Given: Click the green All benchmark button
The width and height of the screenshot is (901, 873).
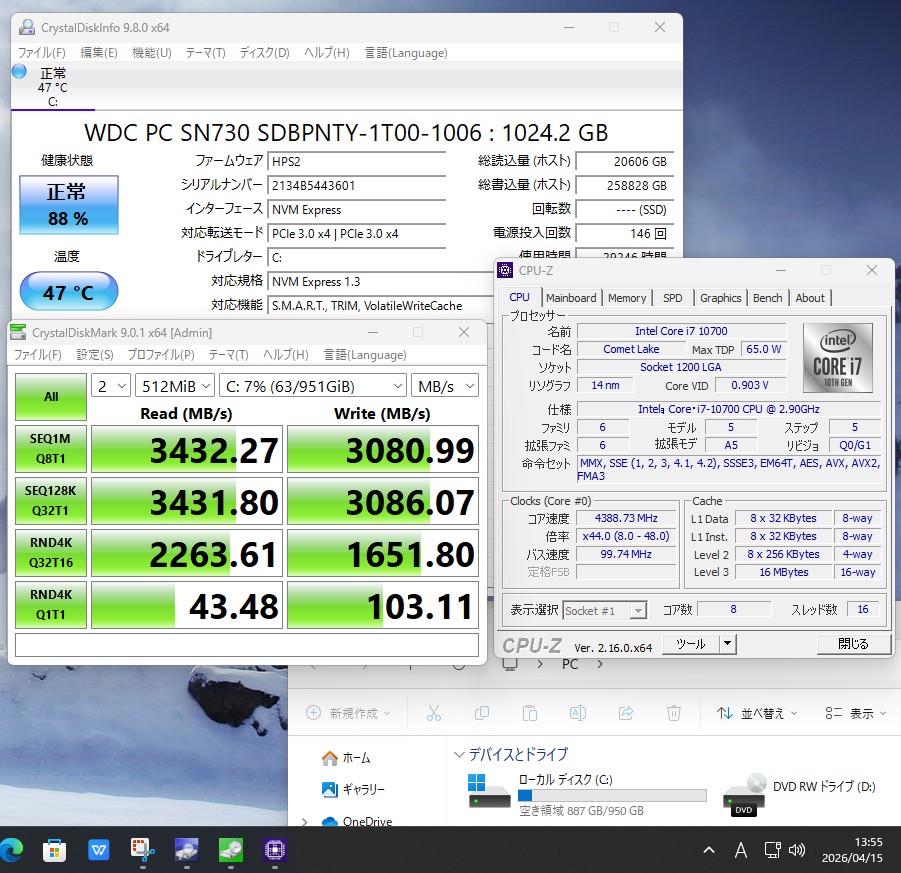Looking at the screenshot, I should click(51, 396).
